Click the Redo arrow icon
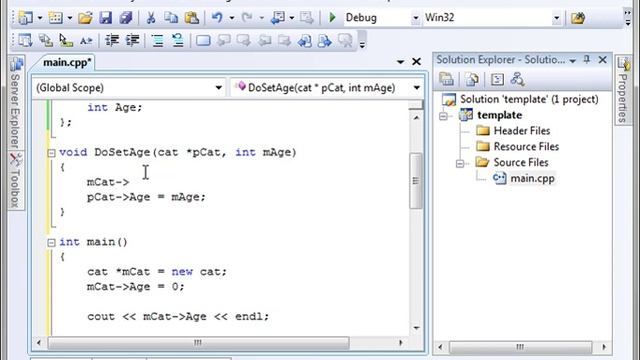Image resolution: width=640 pixels, height=360 pixels. point(247,18)
